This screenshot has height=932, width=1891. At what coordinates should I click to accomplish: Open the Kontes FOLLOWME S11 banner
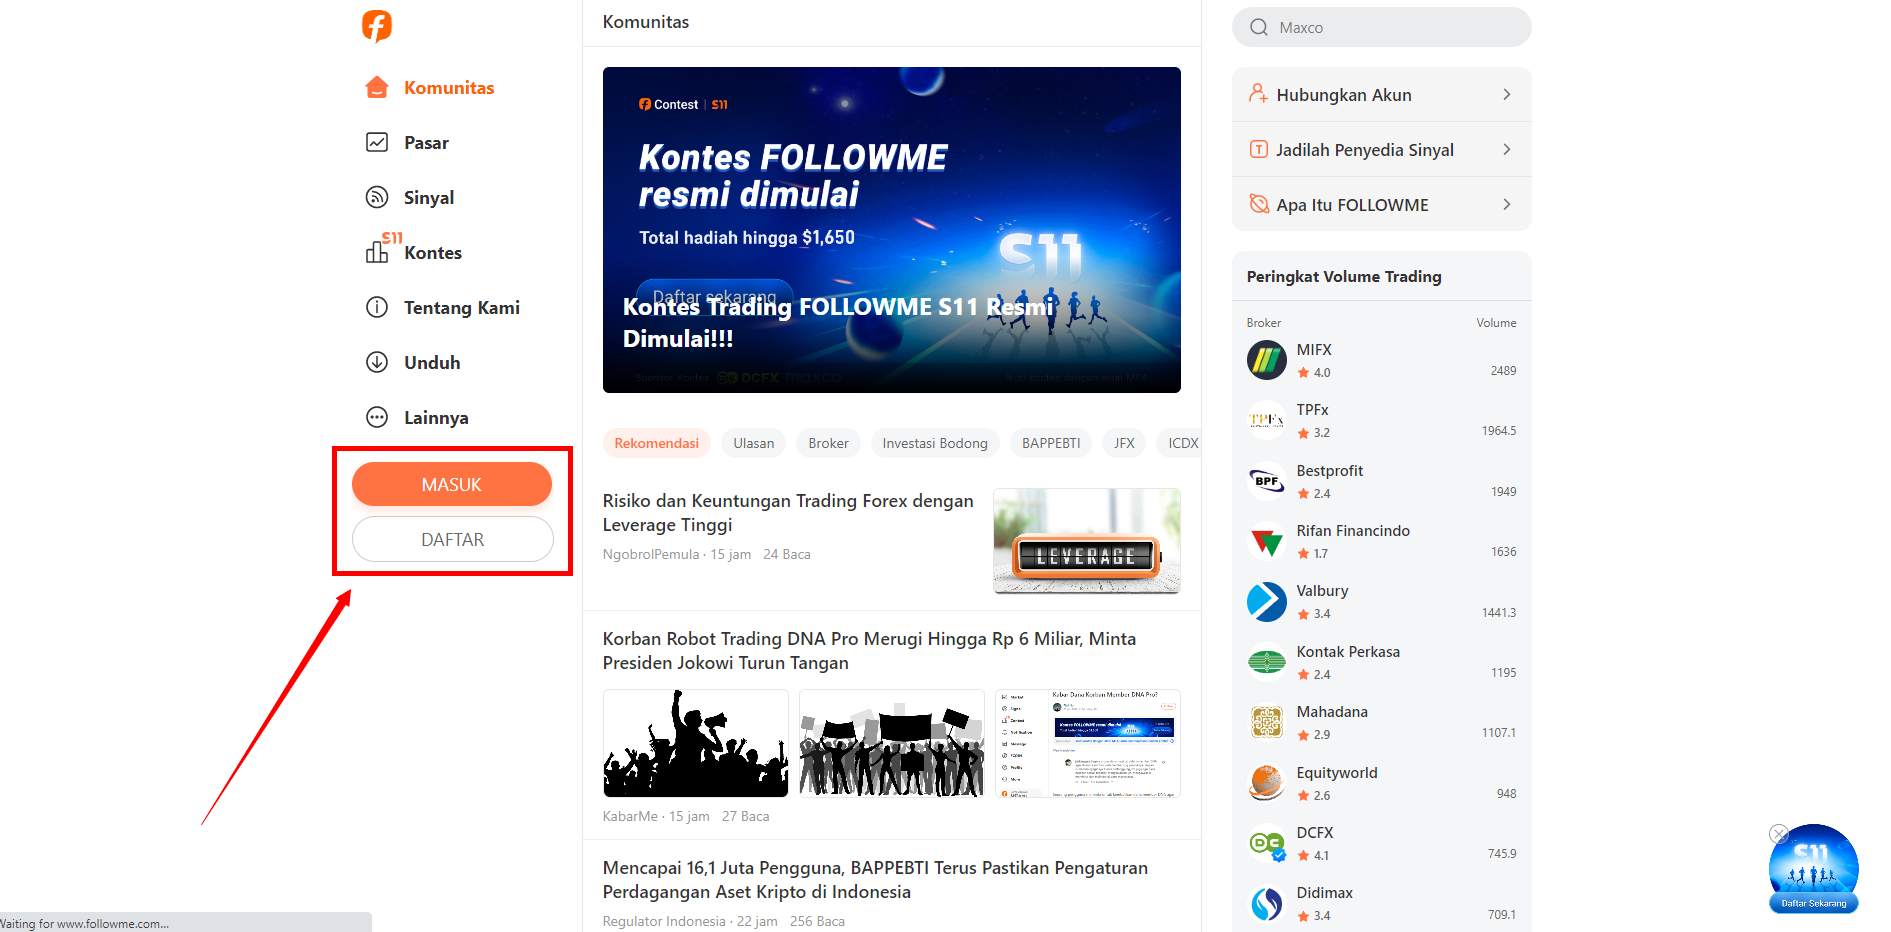pyautogui.click(x=892, y=230)
